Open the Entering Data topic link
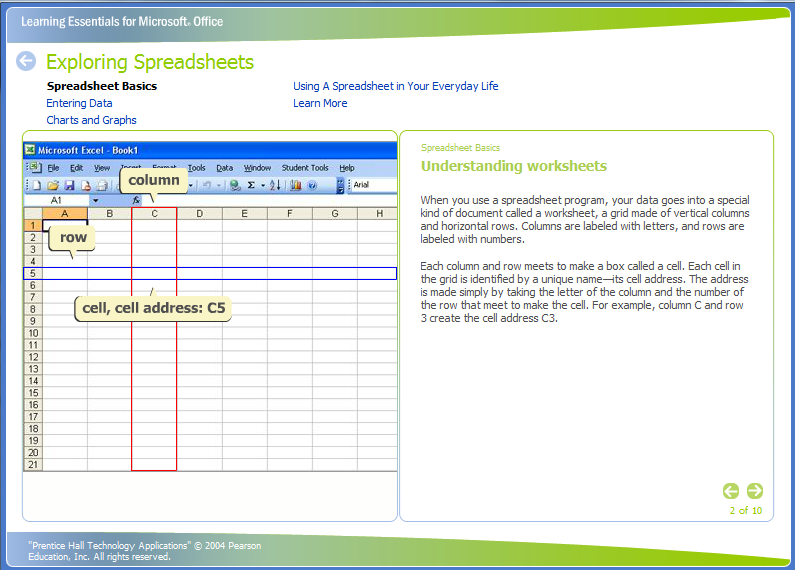The image size is (795, 570). (x=79, y=103)
